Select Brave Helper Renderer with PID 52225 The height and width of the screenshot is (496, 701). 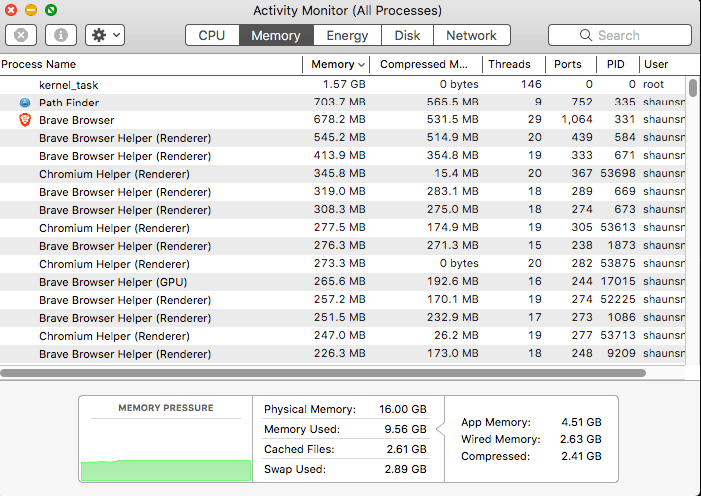342,300
